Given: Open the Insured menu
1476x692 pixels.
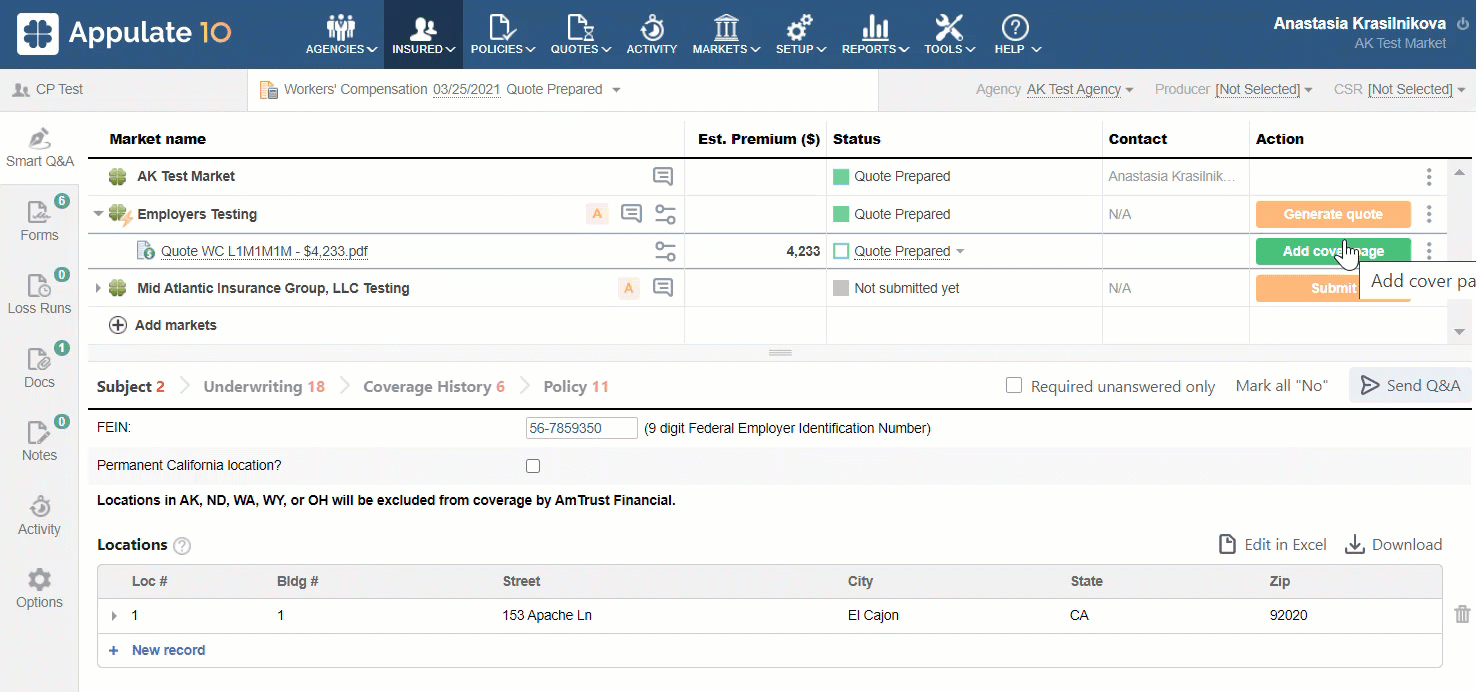Looking at the screenshot, I should coord(423,34).
